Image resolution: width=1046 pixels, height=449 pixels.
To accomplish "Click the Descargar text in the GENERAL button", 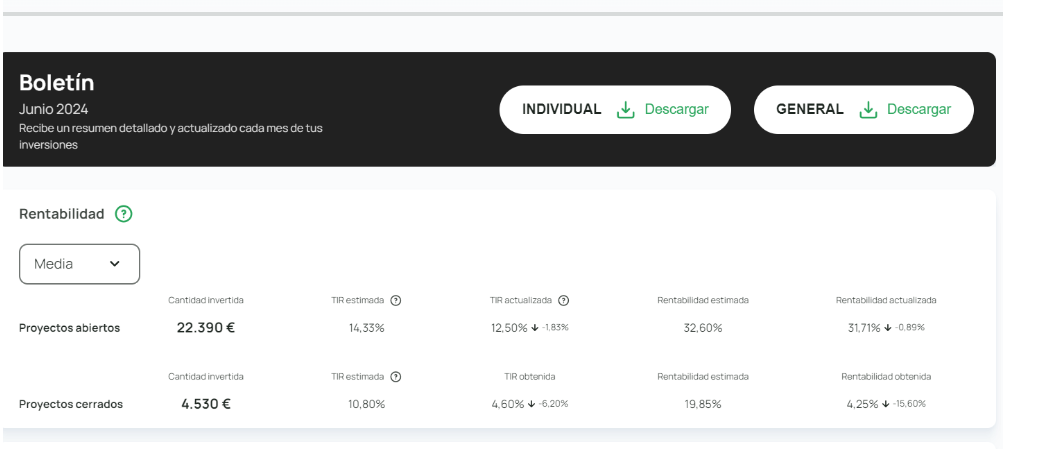I will point(918,109).
